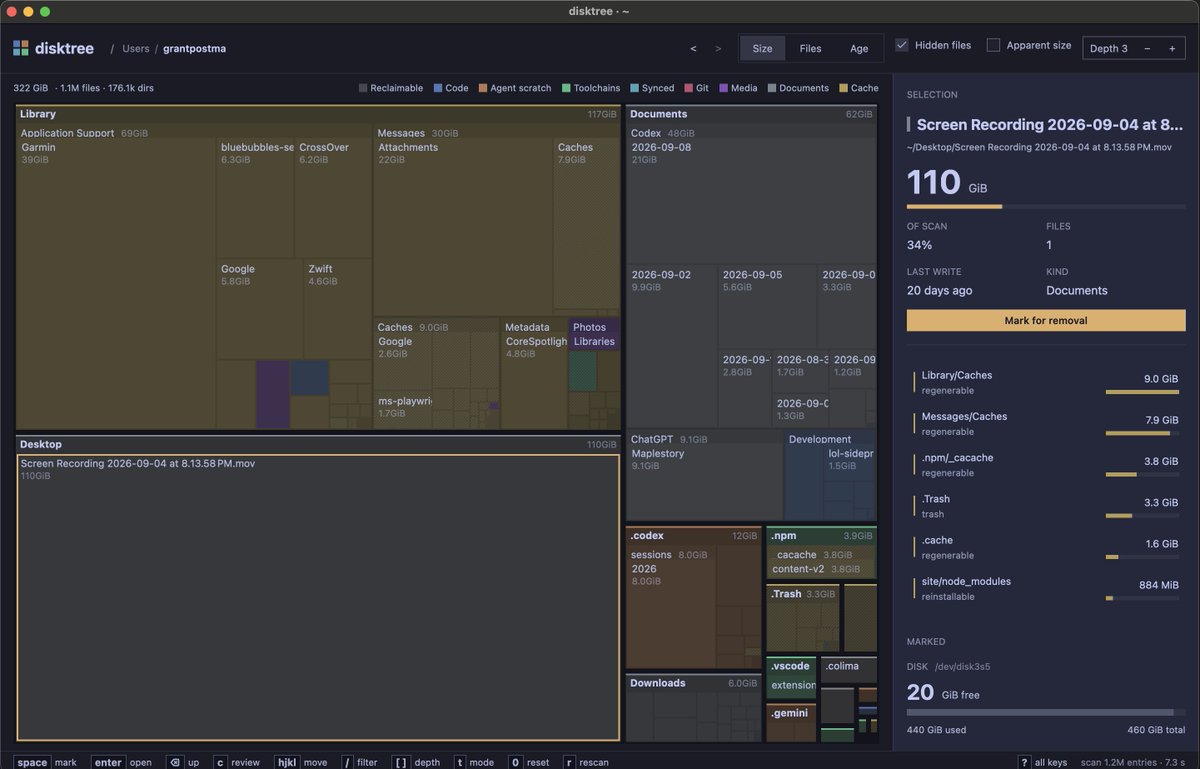1200x769 pixels.
Task: Click the backspace up key icon
Action: (174, 762)
